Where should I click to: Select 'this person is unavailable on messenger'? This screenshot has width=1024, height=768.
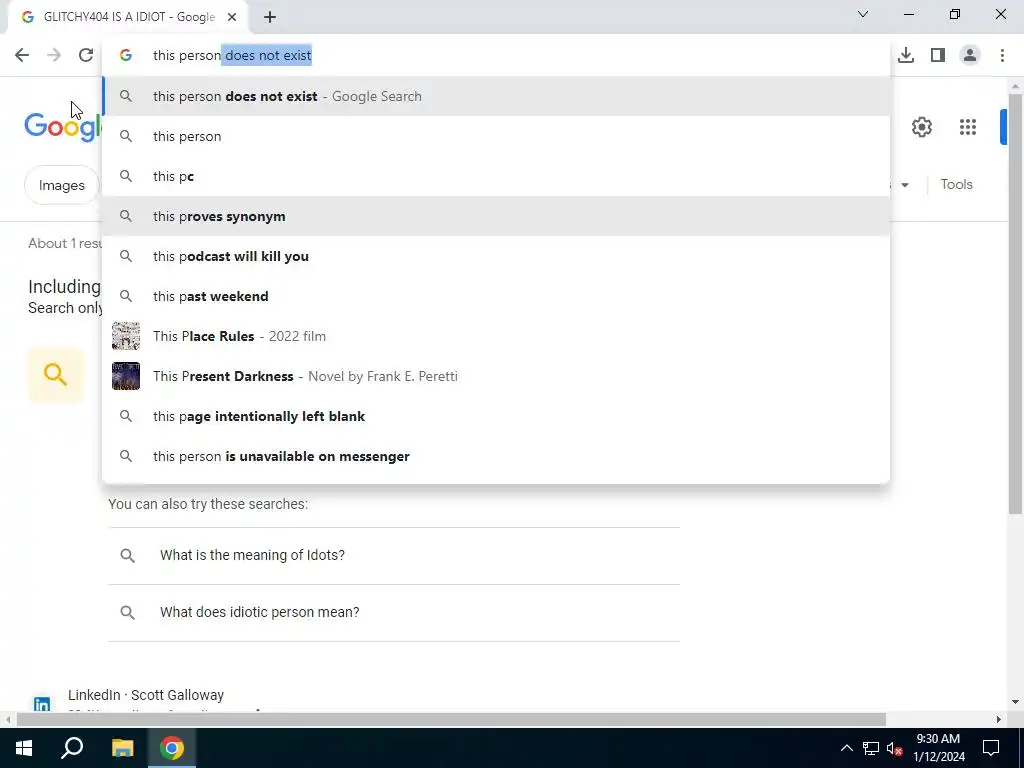point(496,456)
